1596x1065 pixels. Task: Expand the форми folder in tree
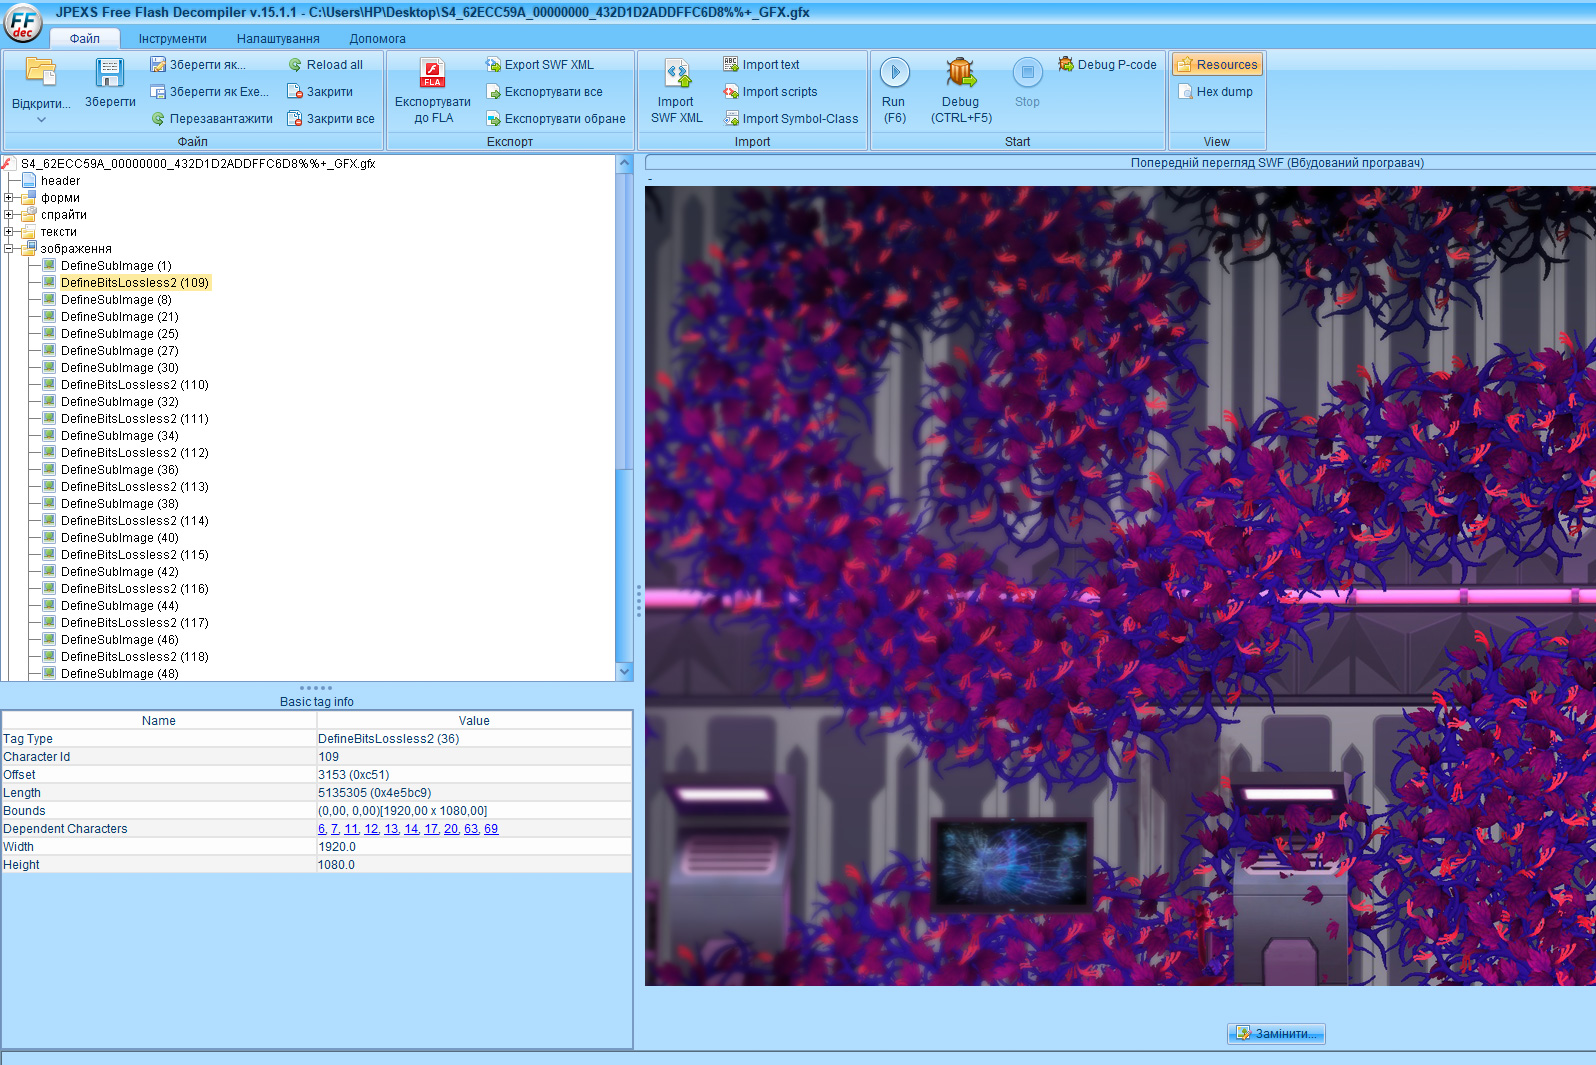point(9,198)
